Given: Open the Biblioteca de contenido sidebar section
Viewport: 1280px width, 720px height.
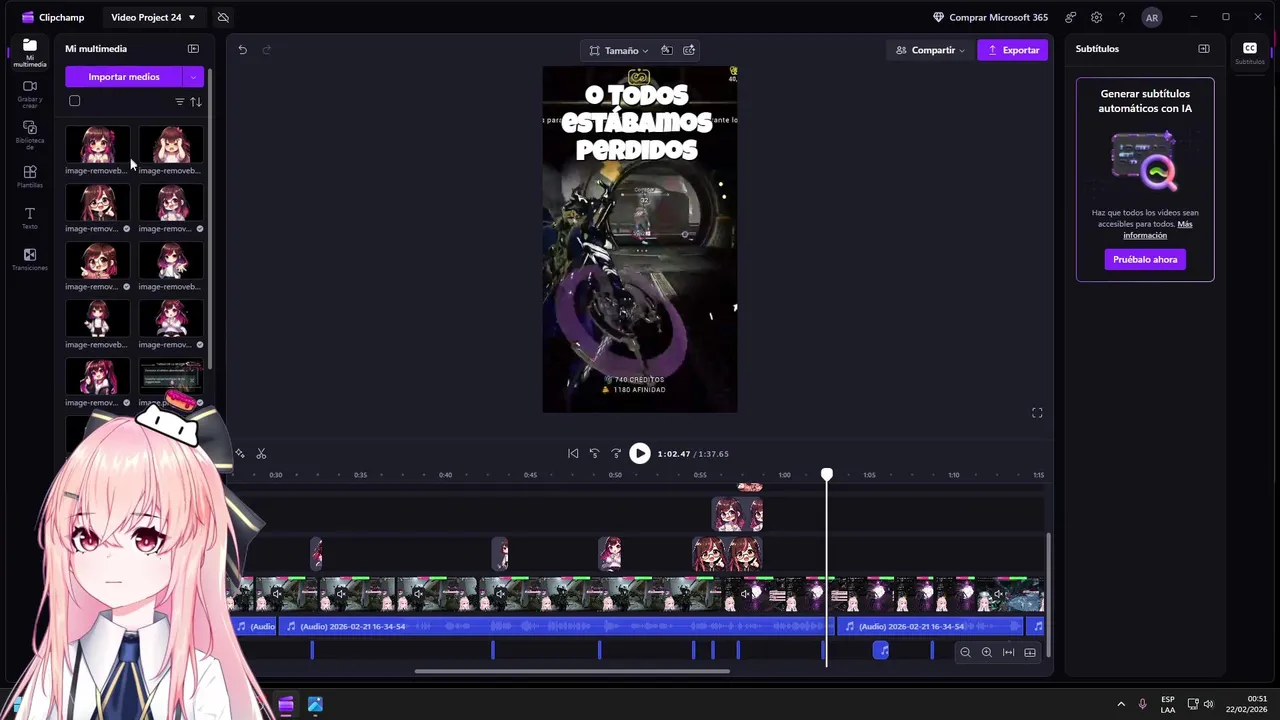Looking at the screenshot, I should click(x=29, y=135).
